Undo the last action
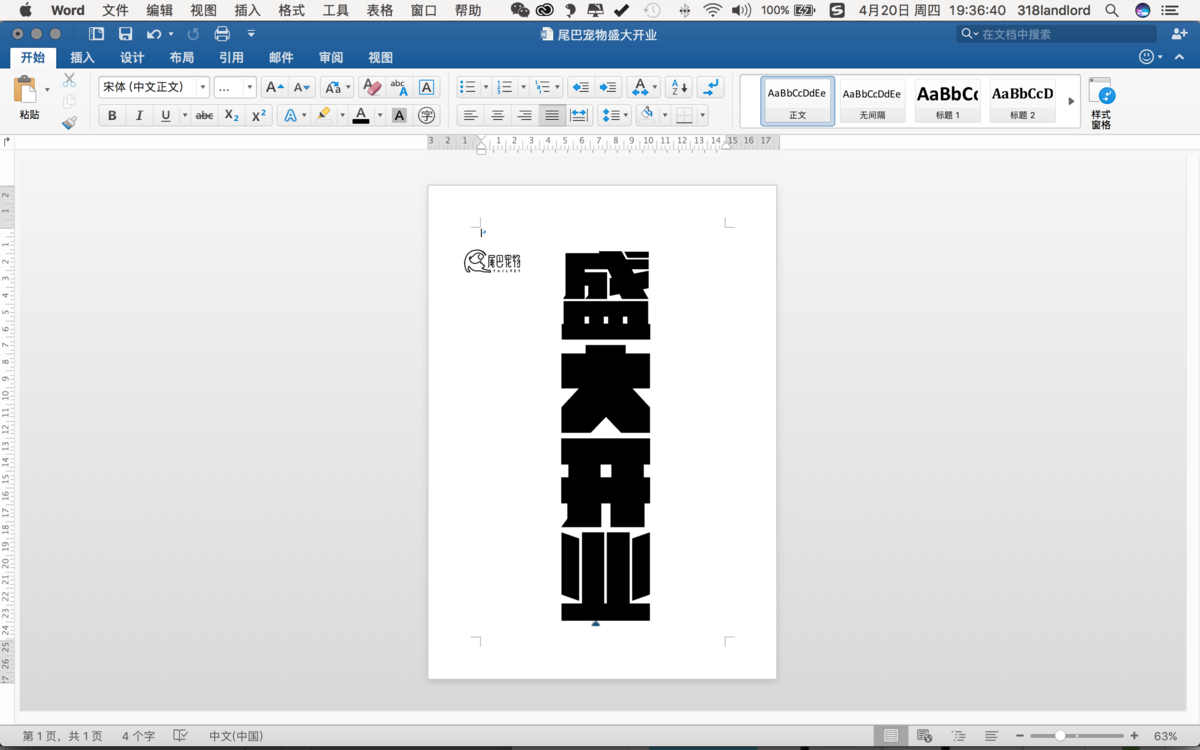The image size is (1200, 750). pyautogui.click(x=153, y=34)
